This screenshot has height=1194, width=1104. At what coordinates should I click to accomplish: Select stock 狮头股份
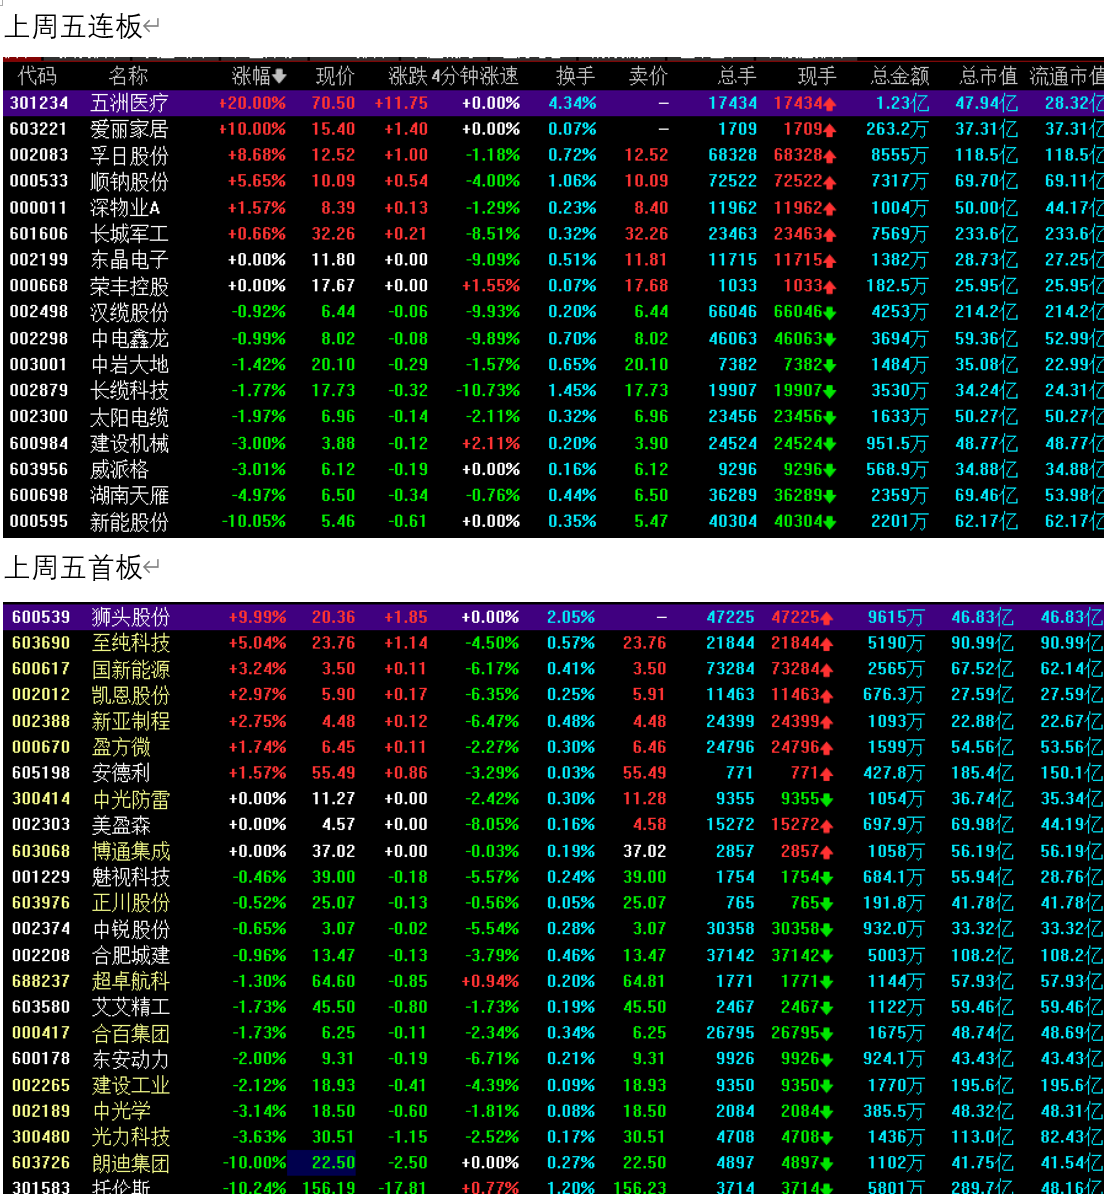point(131,617)
